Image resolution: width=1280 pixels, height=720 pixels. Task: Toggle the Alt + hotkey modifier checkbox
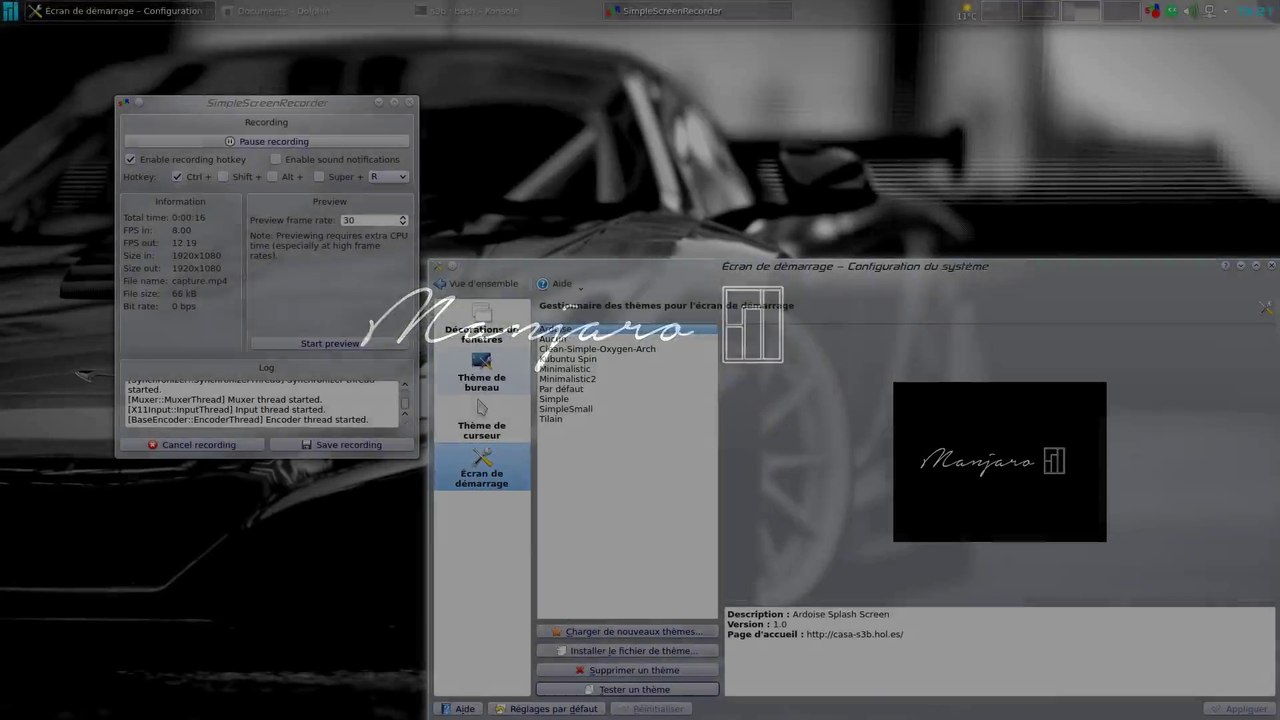pyautogui.click(x=272, y=177)
